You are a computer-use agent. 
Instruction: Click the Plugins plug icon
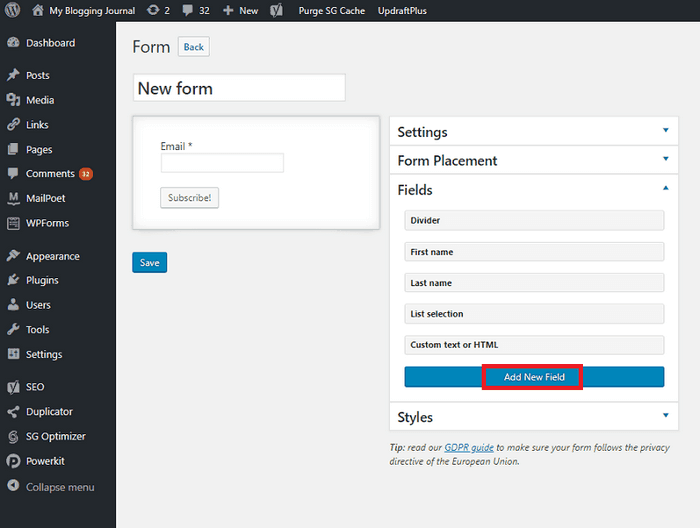point(13,280)
